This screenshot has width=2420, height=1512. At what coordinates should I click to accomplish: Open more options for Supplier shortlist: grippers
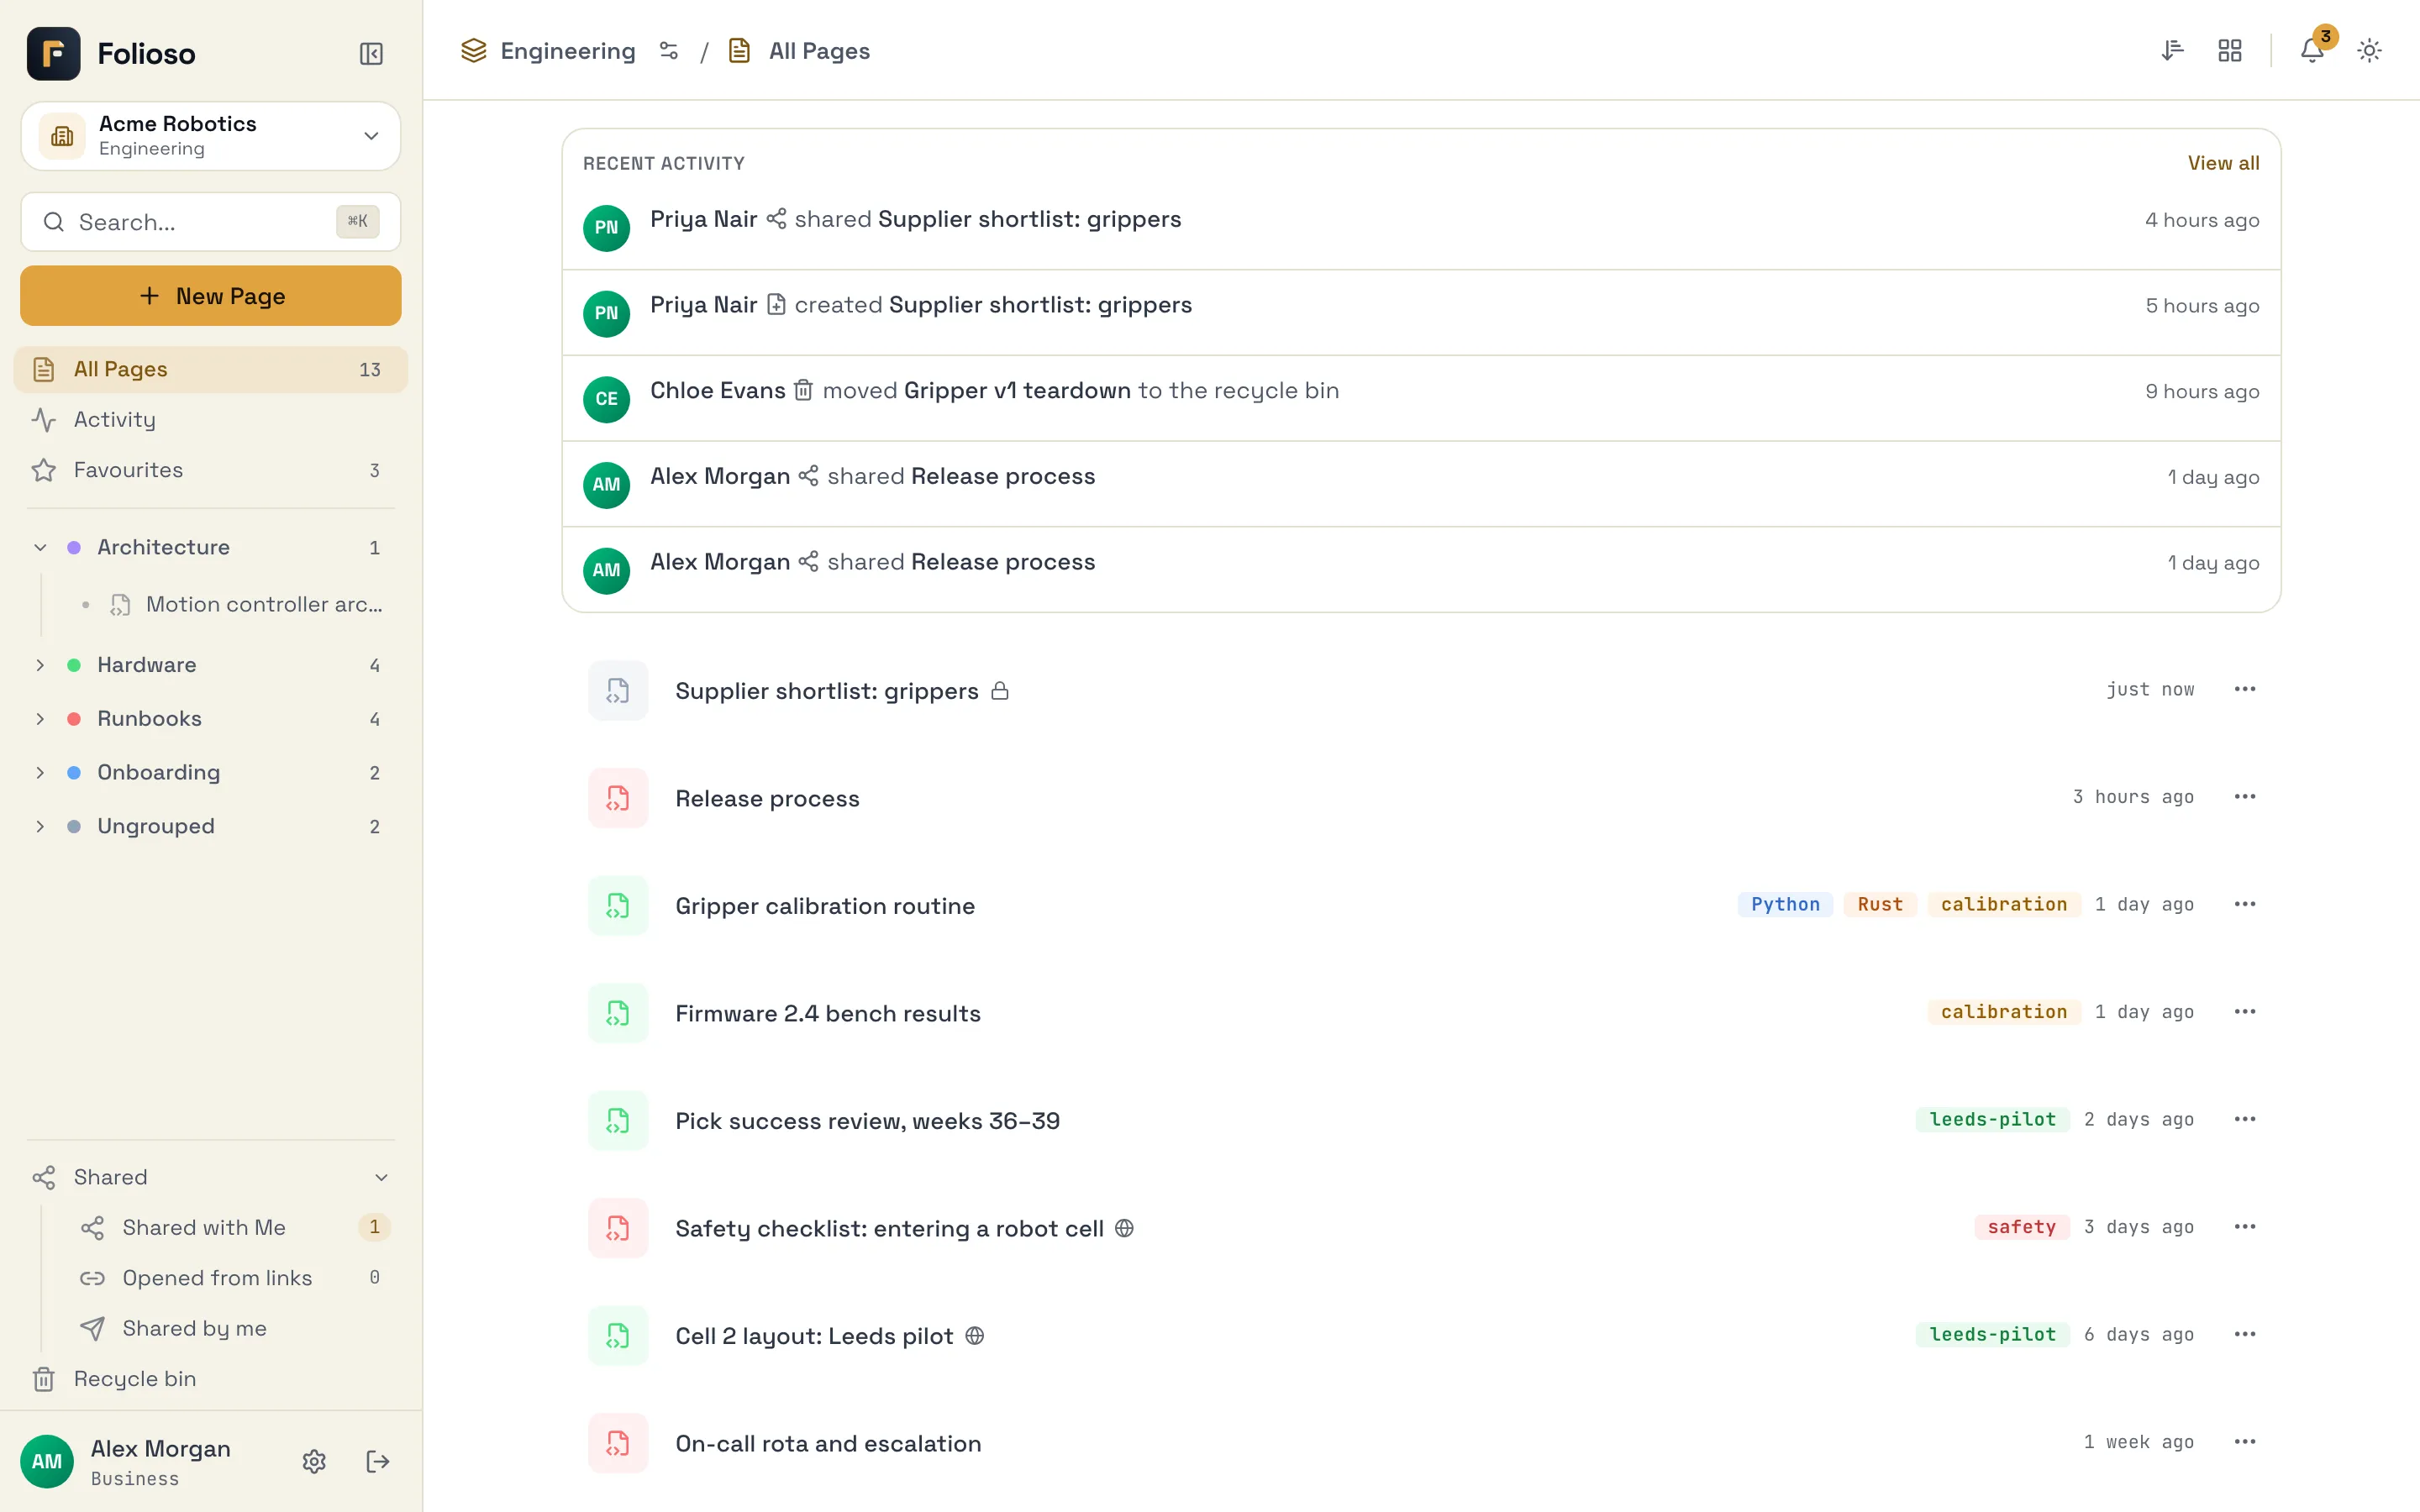coord(2245,689)
